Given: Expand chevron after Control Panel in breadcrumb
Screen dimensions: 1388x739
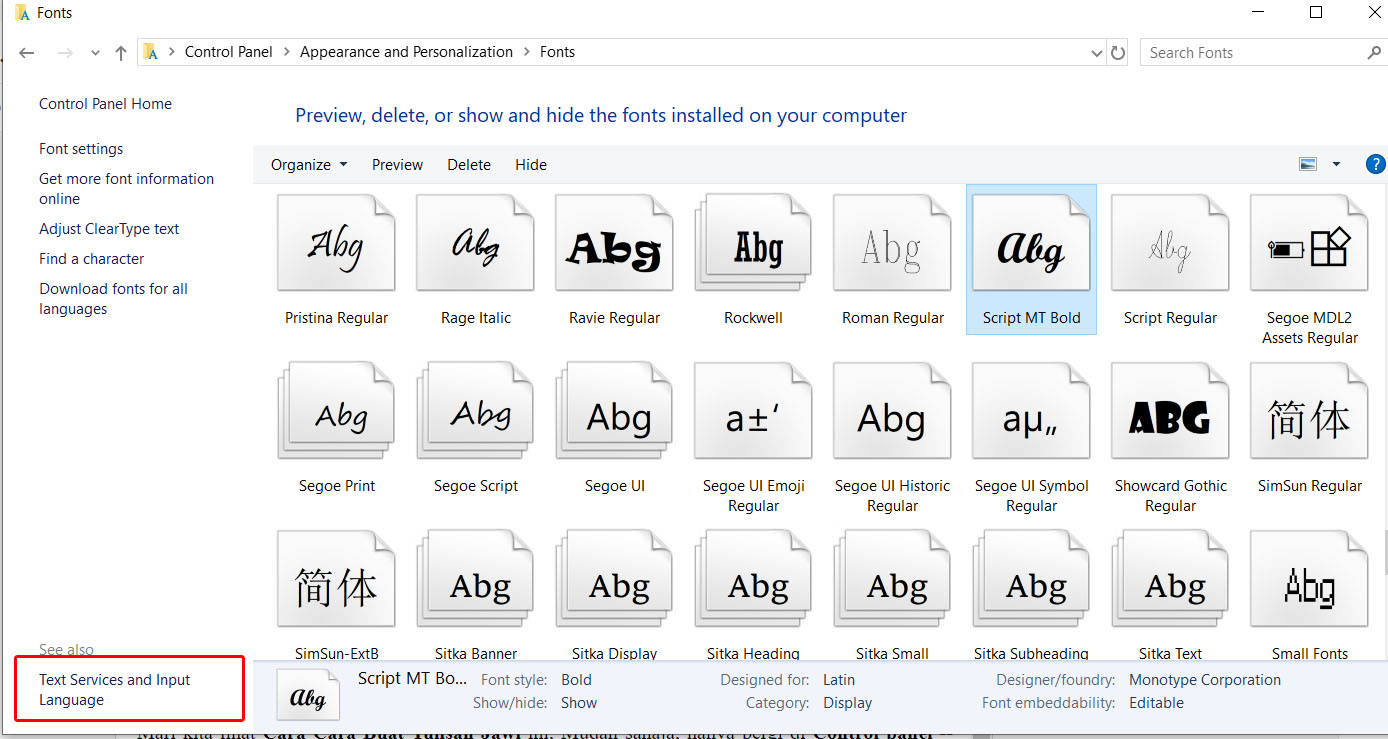Looking at the screenshot, I should (x=286, y=52).
